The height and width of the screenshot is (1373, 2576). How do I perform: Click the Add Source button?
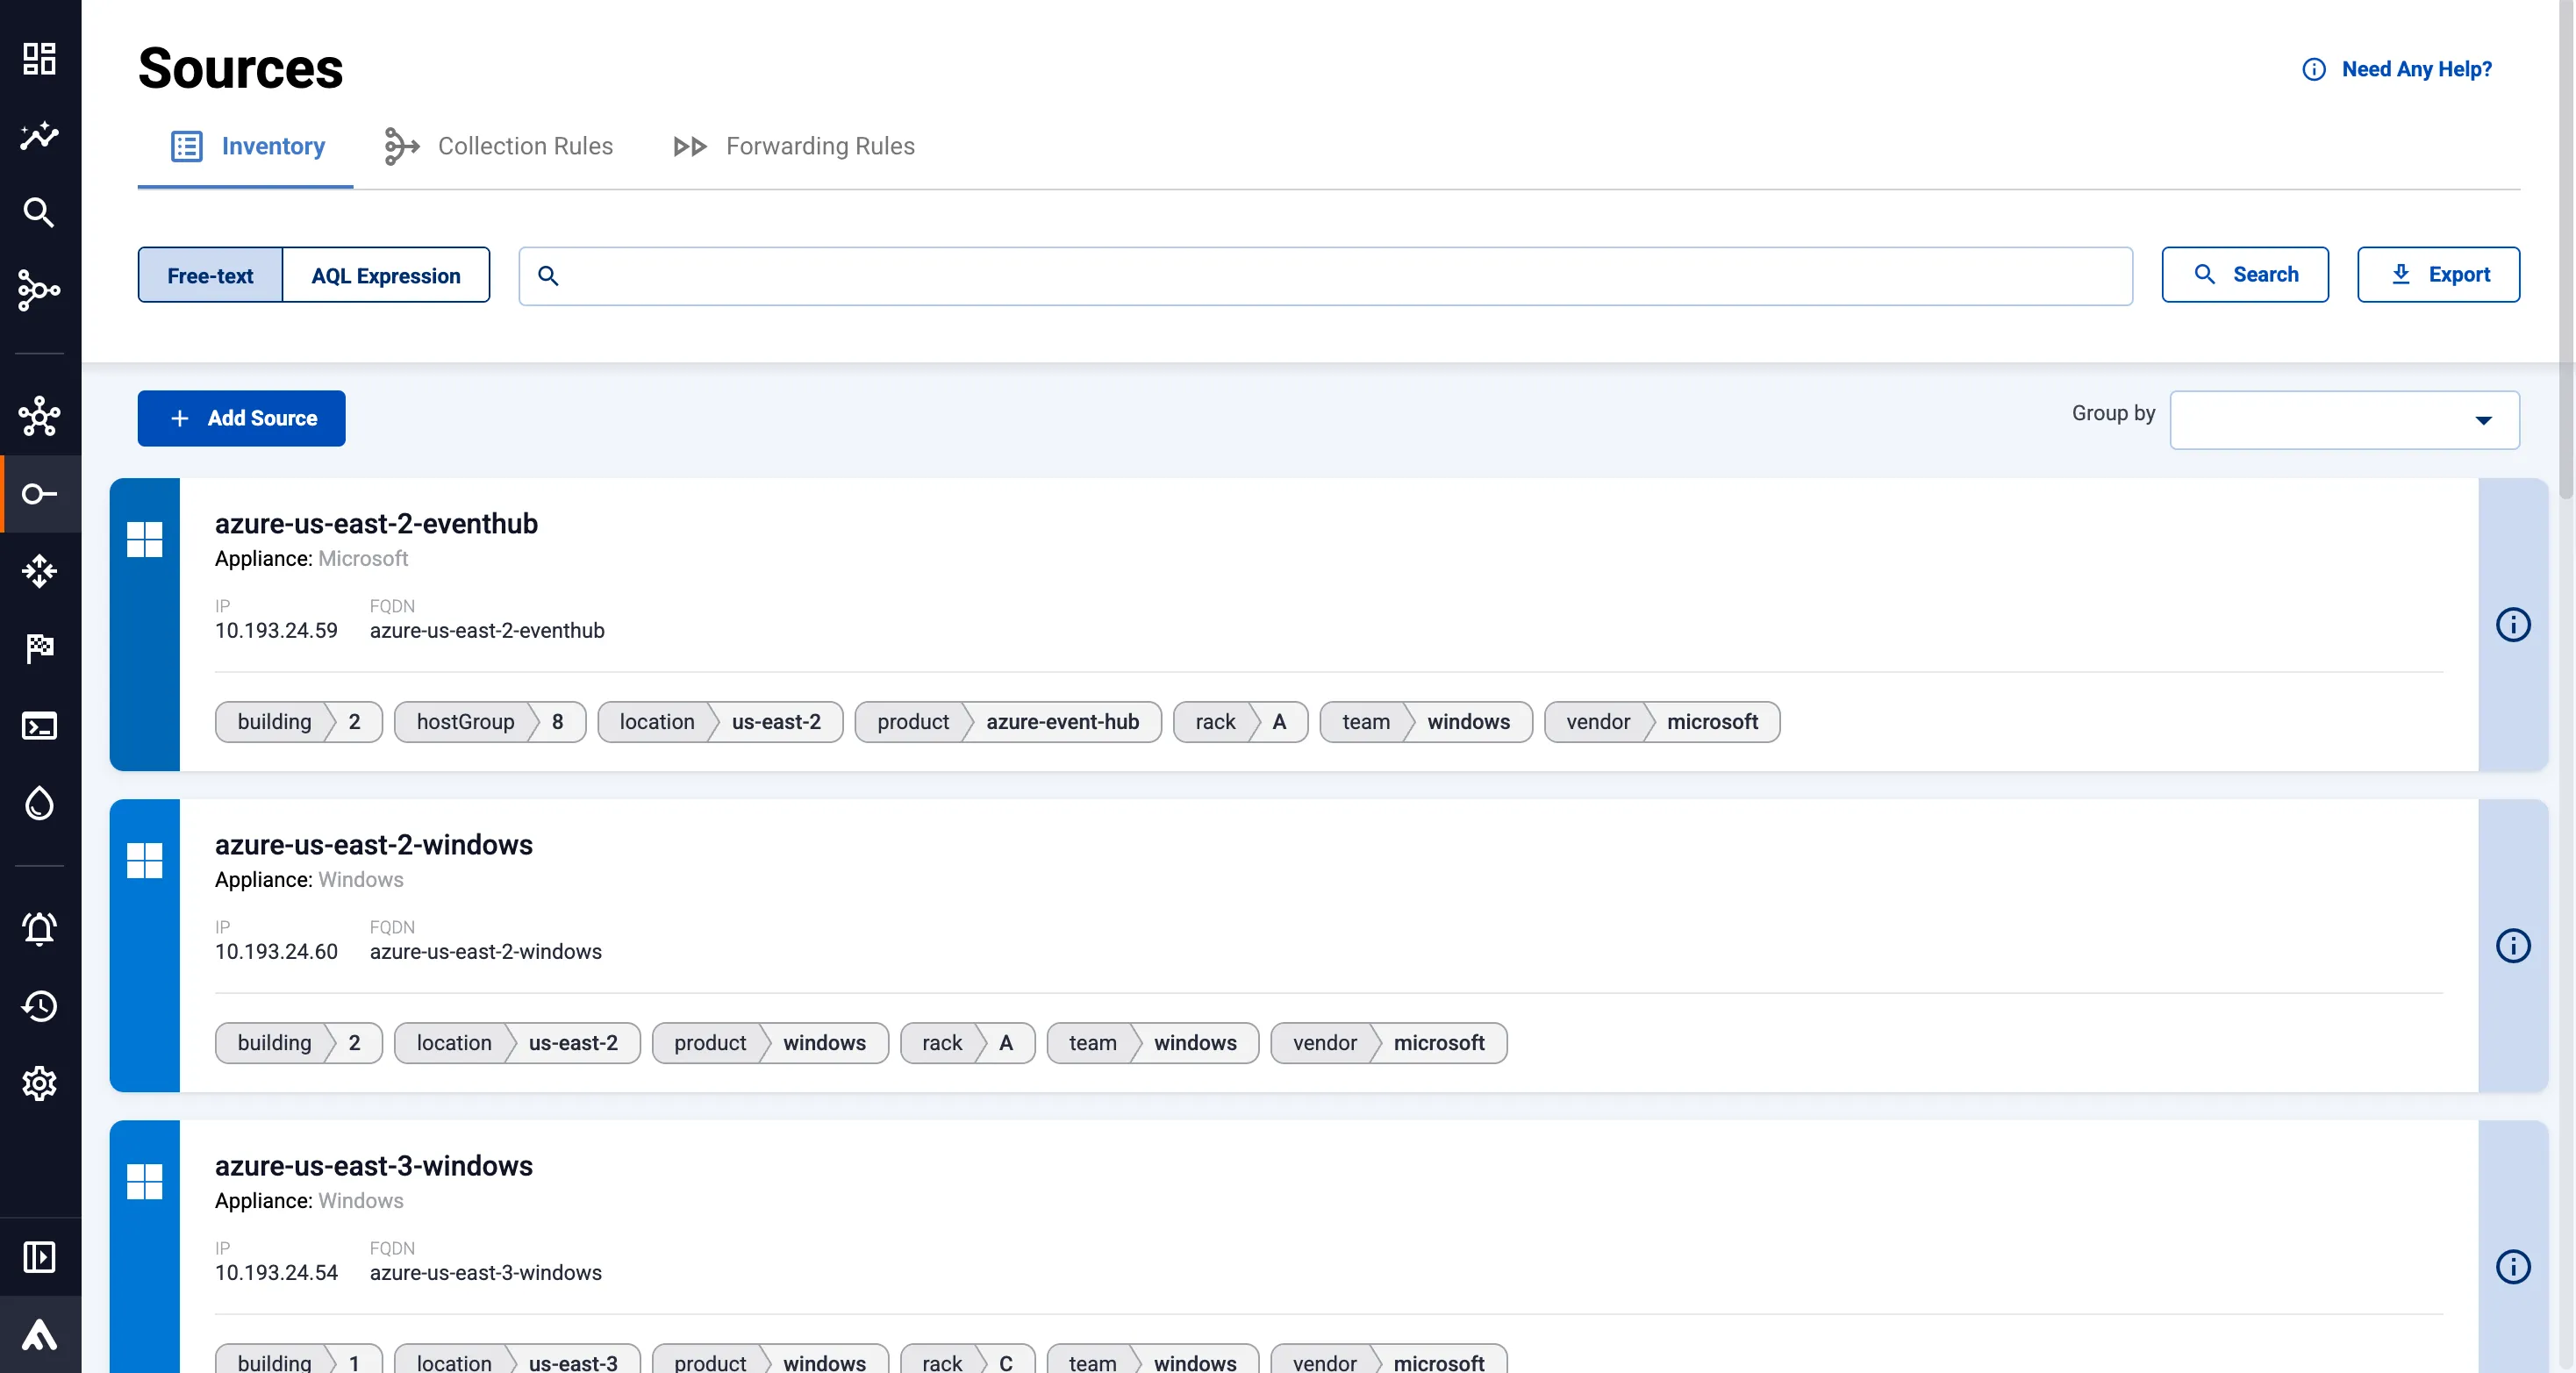(241, 418)
